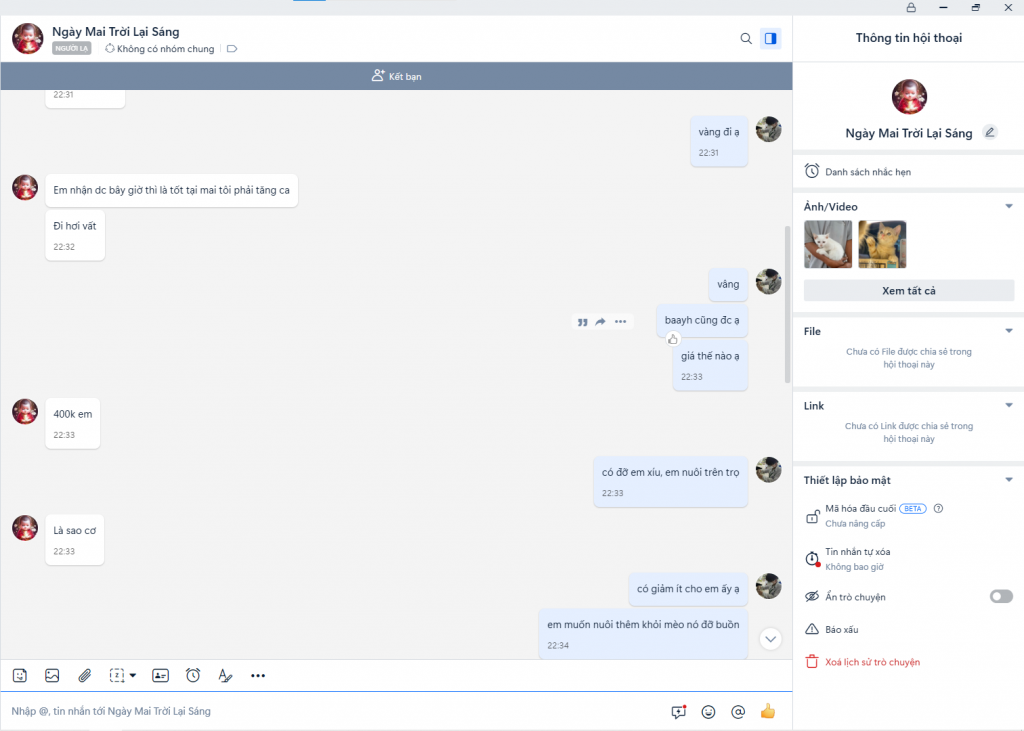
Task: Quote the 'baayh cũng đc ạ' message
Action: pyautogui.click(x=582, y=321)
